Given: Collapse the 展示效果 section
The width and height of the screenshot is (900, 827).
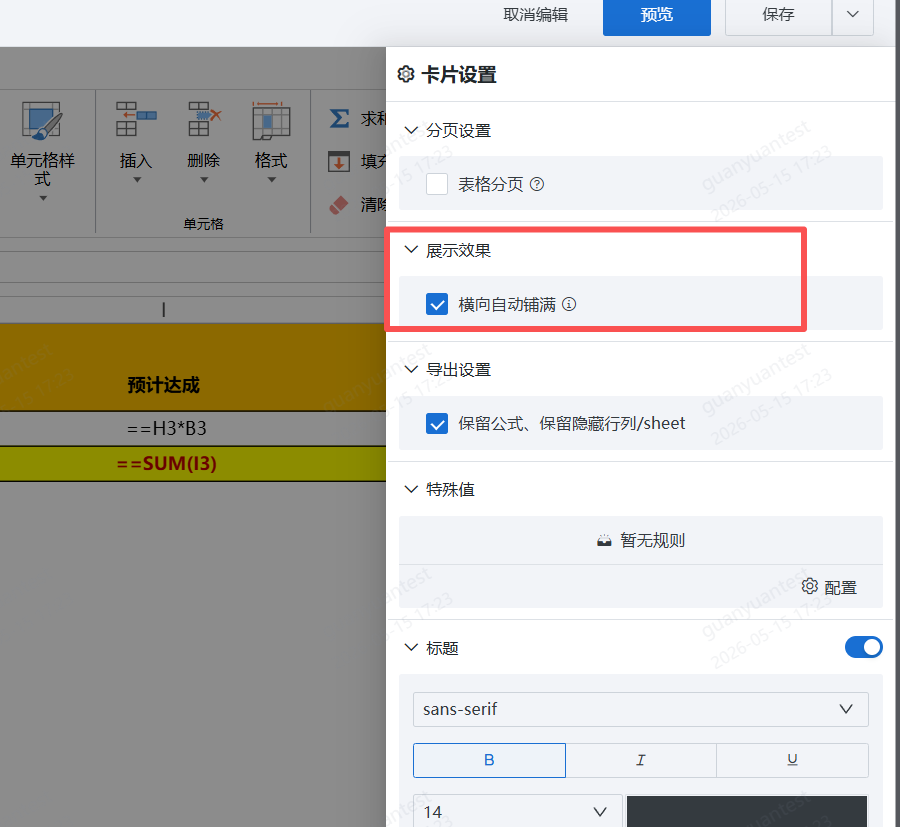Looking at the screenshot, I should coord(411,250).
